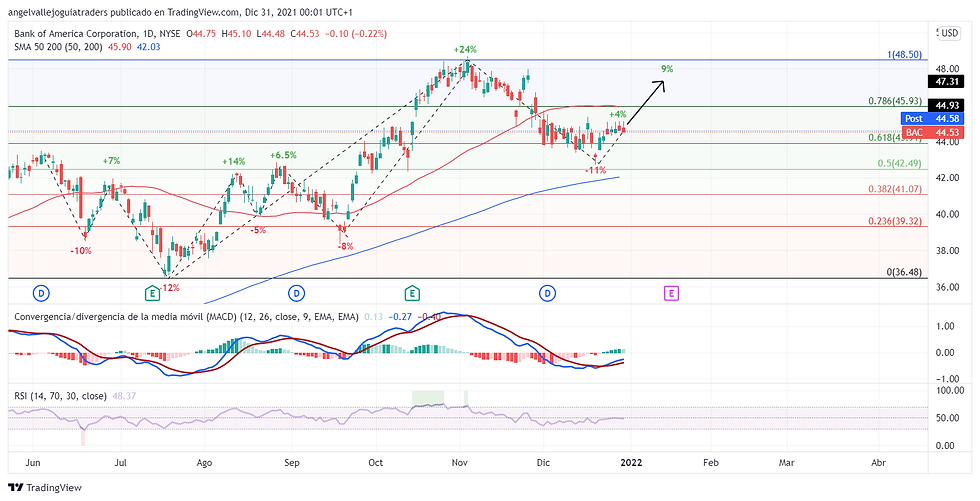The height and width of the screenshot is (501, 980).
Task: Select the green 9% target annotation
Action: click(668, 69)
